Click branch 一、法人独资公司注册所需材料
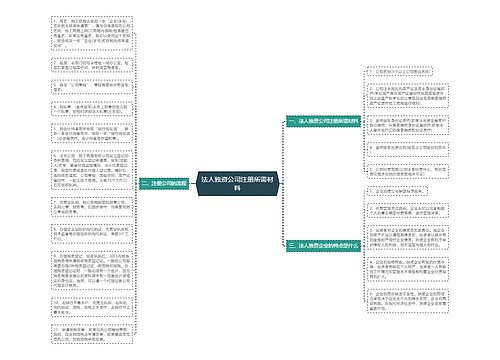This screenshot has width=500, height=360. click(323, 121)
